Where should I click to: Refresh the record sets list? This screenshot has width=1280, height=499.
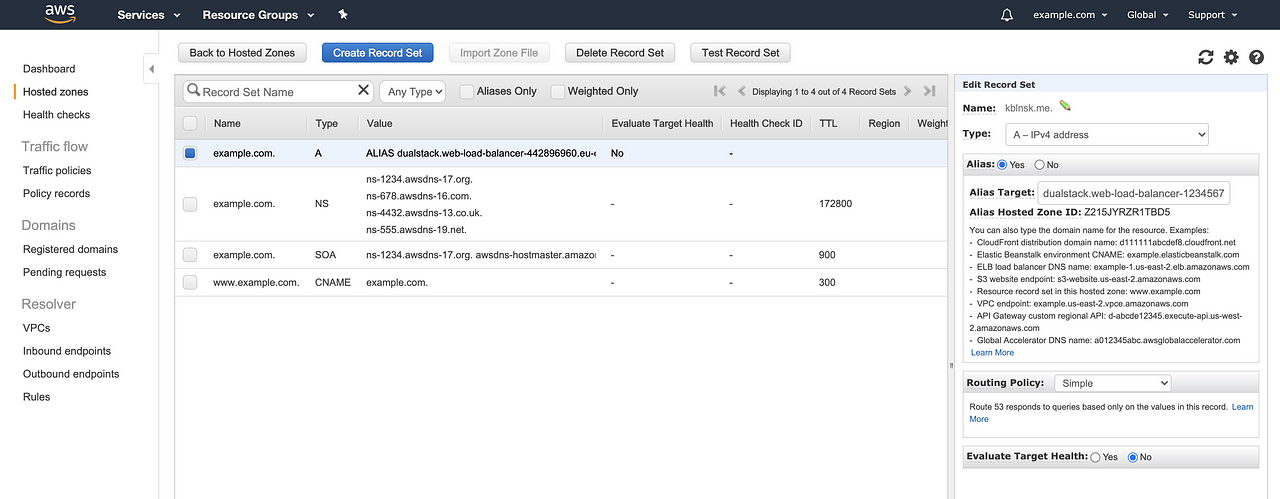(x=1206, y=57)
